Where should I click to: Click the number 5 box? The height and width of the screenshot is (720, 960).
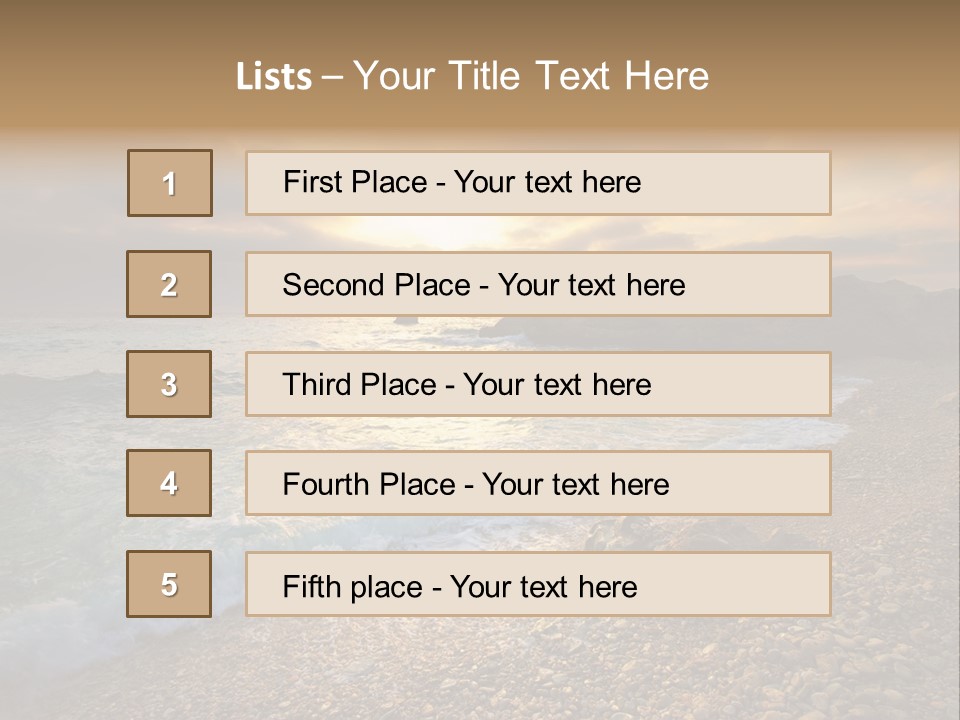[169, 584]
